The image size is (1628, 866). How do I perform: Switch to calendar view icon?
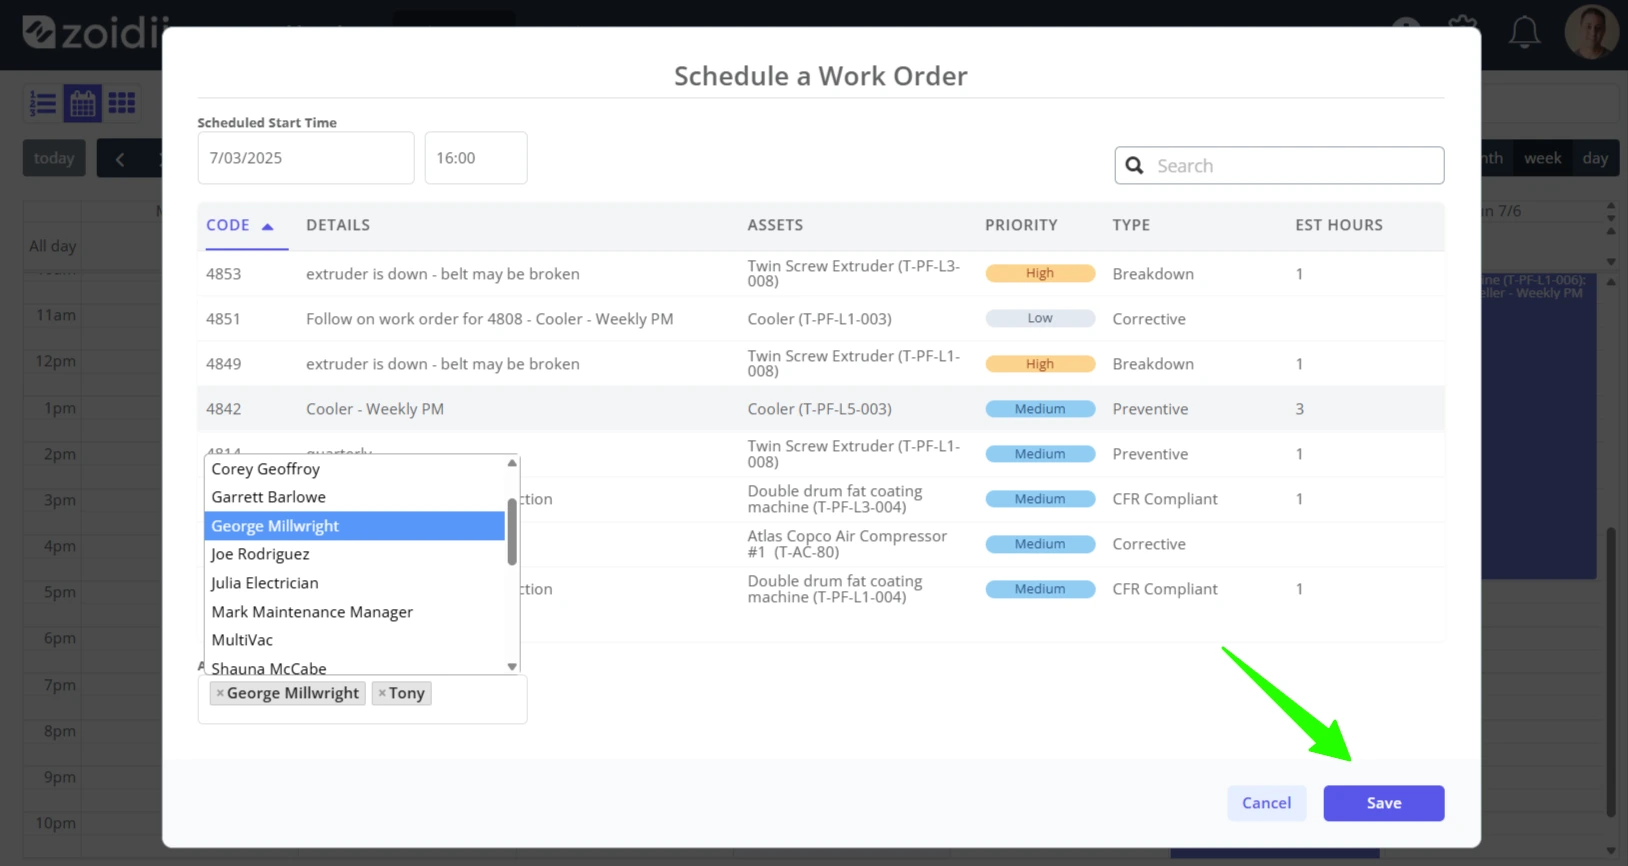click(x=83, y=103)
